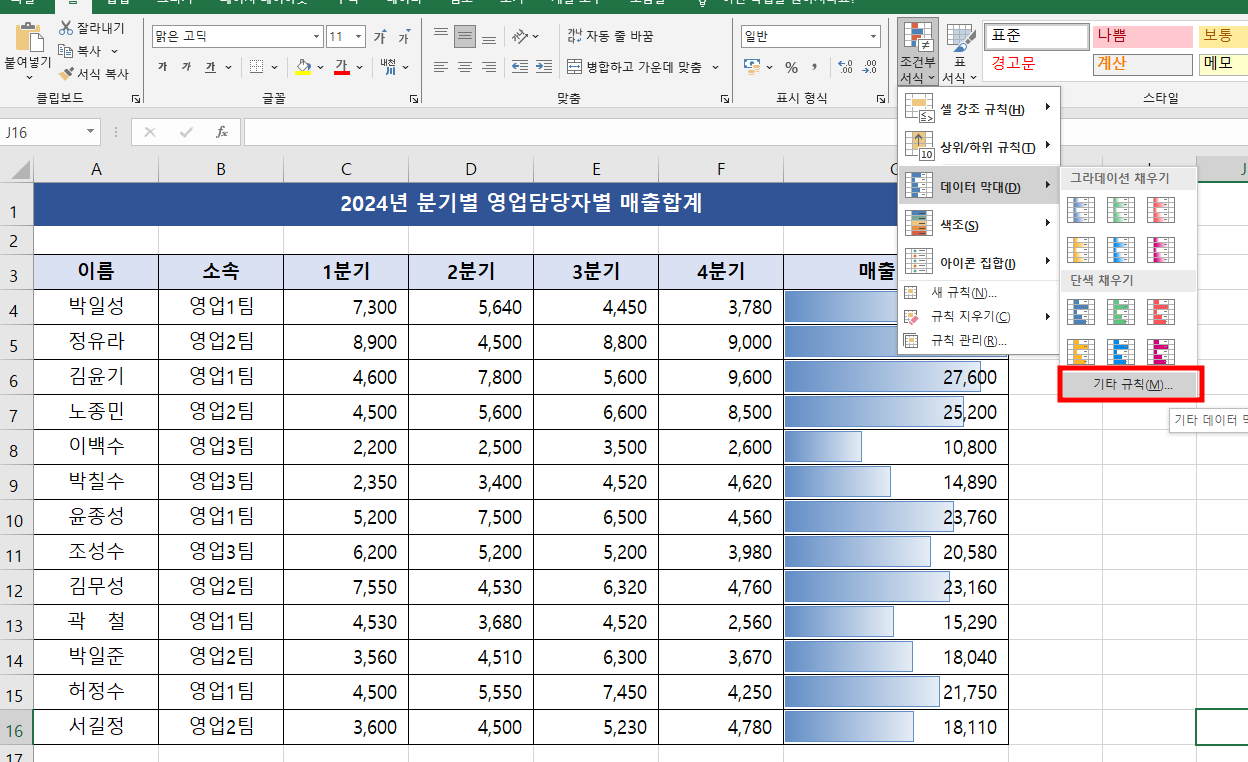1248x762 pixels.
Task: Open the font group dialog launcher
Action: [x=414, y=99]
